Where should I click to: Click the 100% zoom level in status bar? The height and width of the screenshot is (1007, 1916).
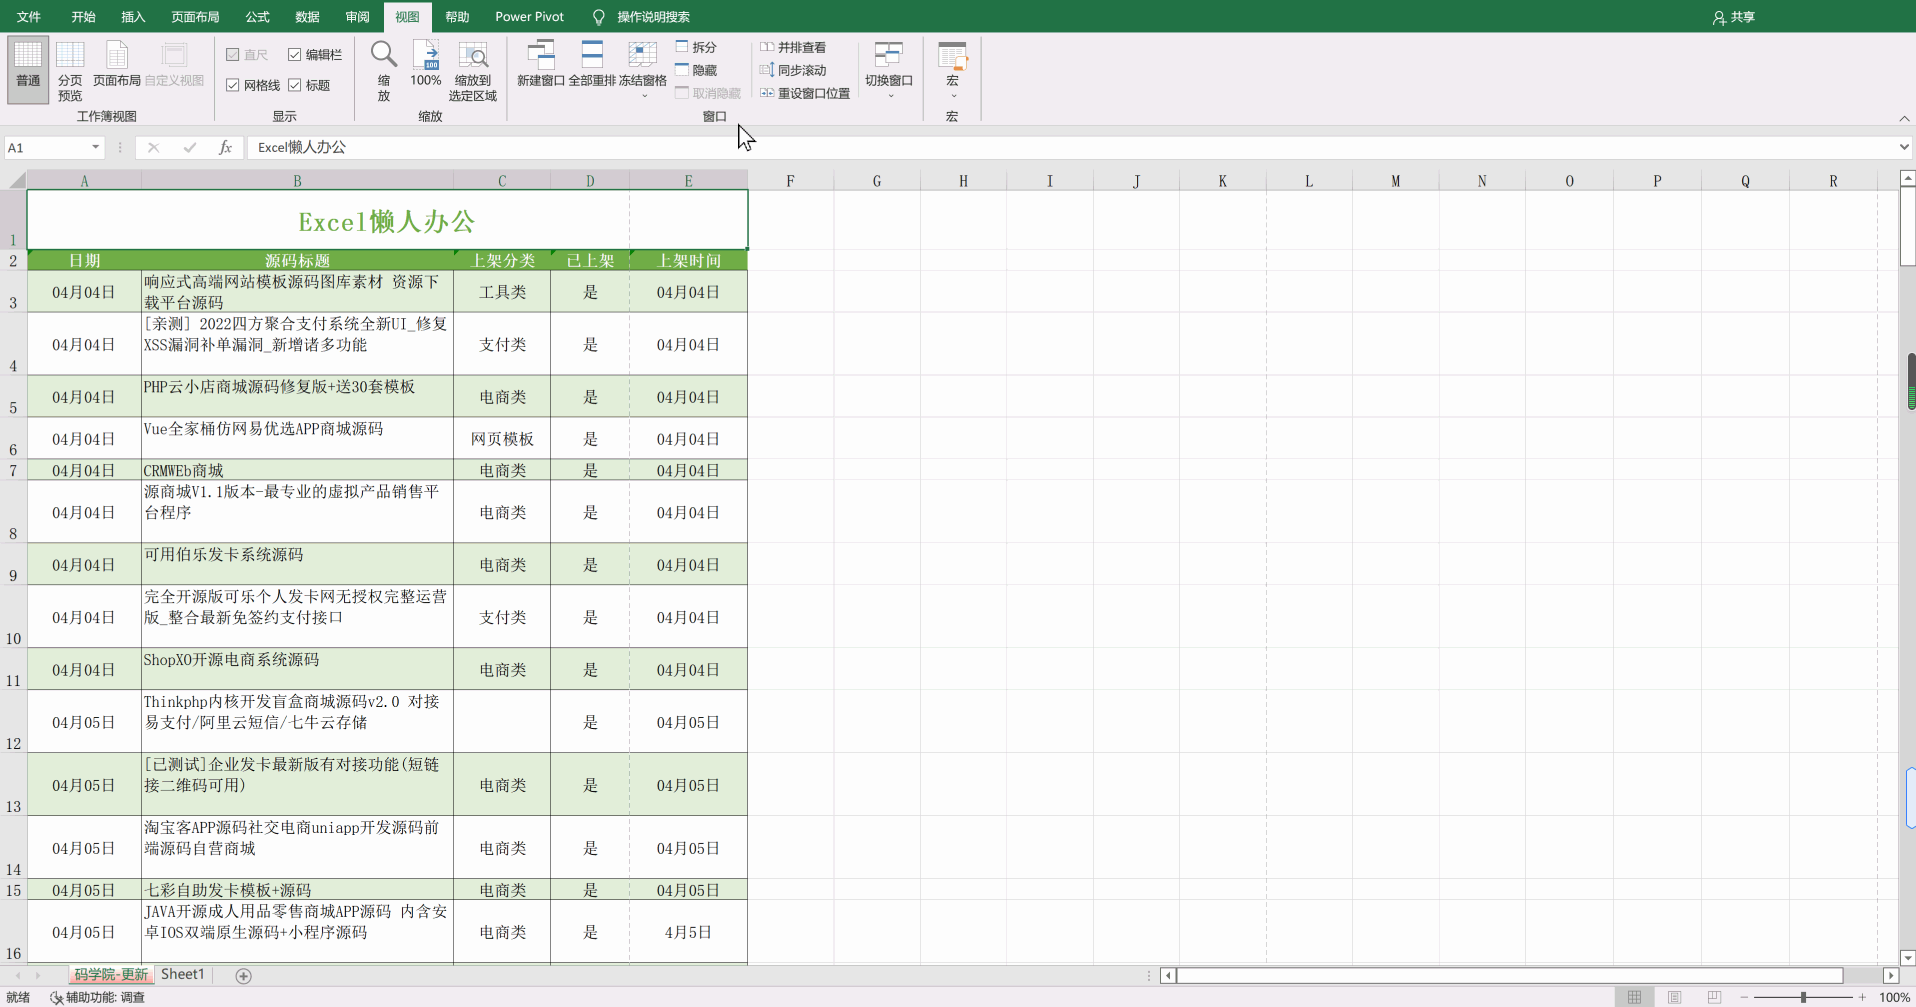[1894, 997]
